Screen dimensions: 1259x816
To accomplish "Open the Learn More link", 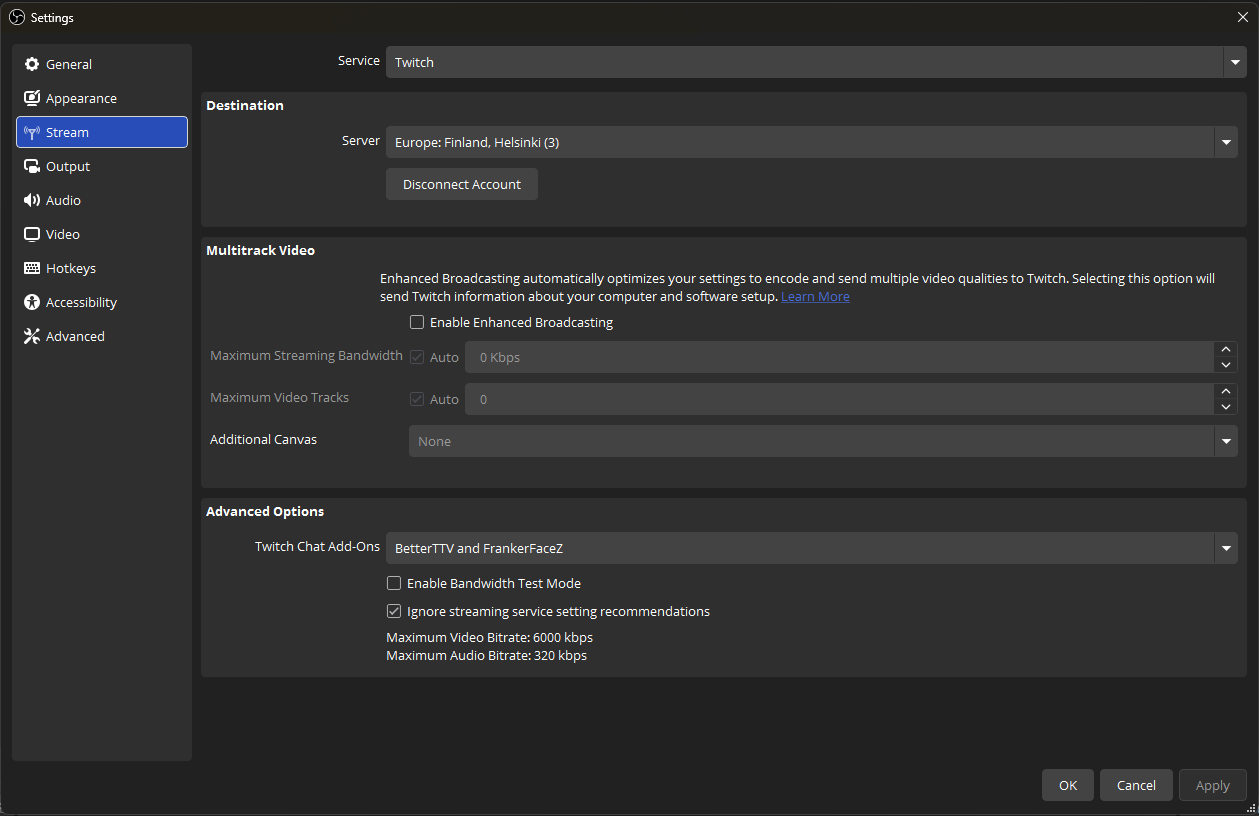I will tap(815, 296).
